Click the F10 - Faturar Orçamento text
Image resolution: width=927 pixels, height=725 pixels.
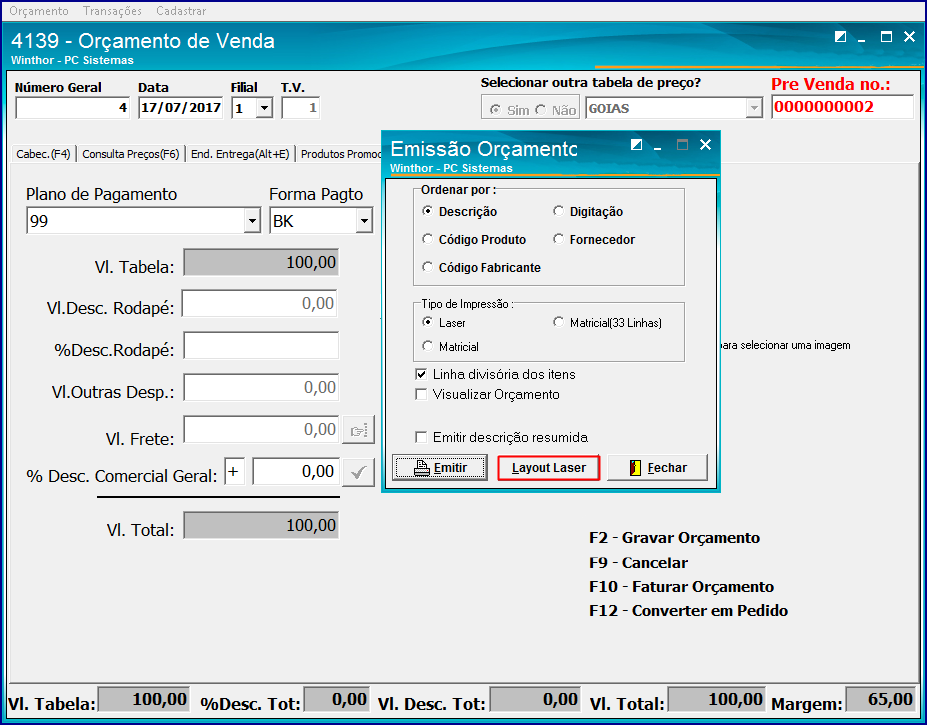coord(682,587)
